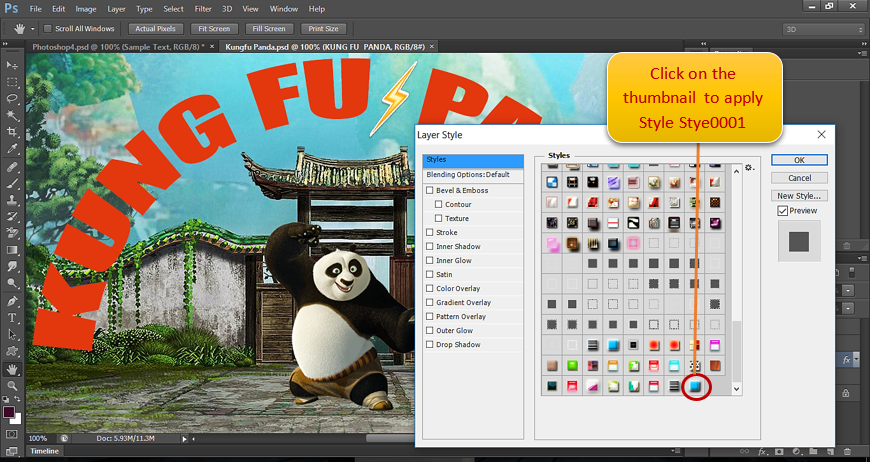Enable the Bevel & Emboss checkbox
Screen dimensions: 871x462
pyautogui.click(x=429, y=190)
